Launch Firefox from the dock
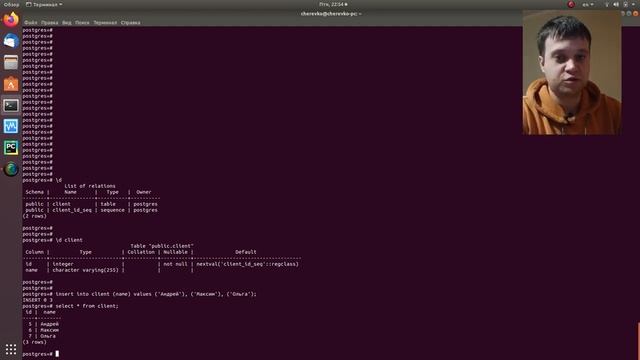 pos(11,19)
